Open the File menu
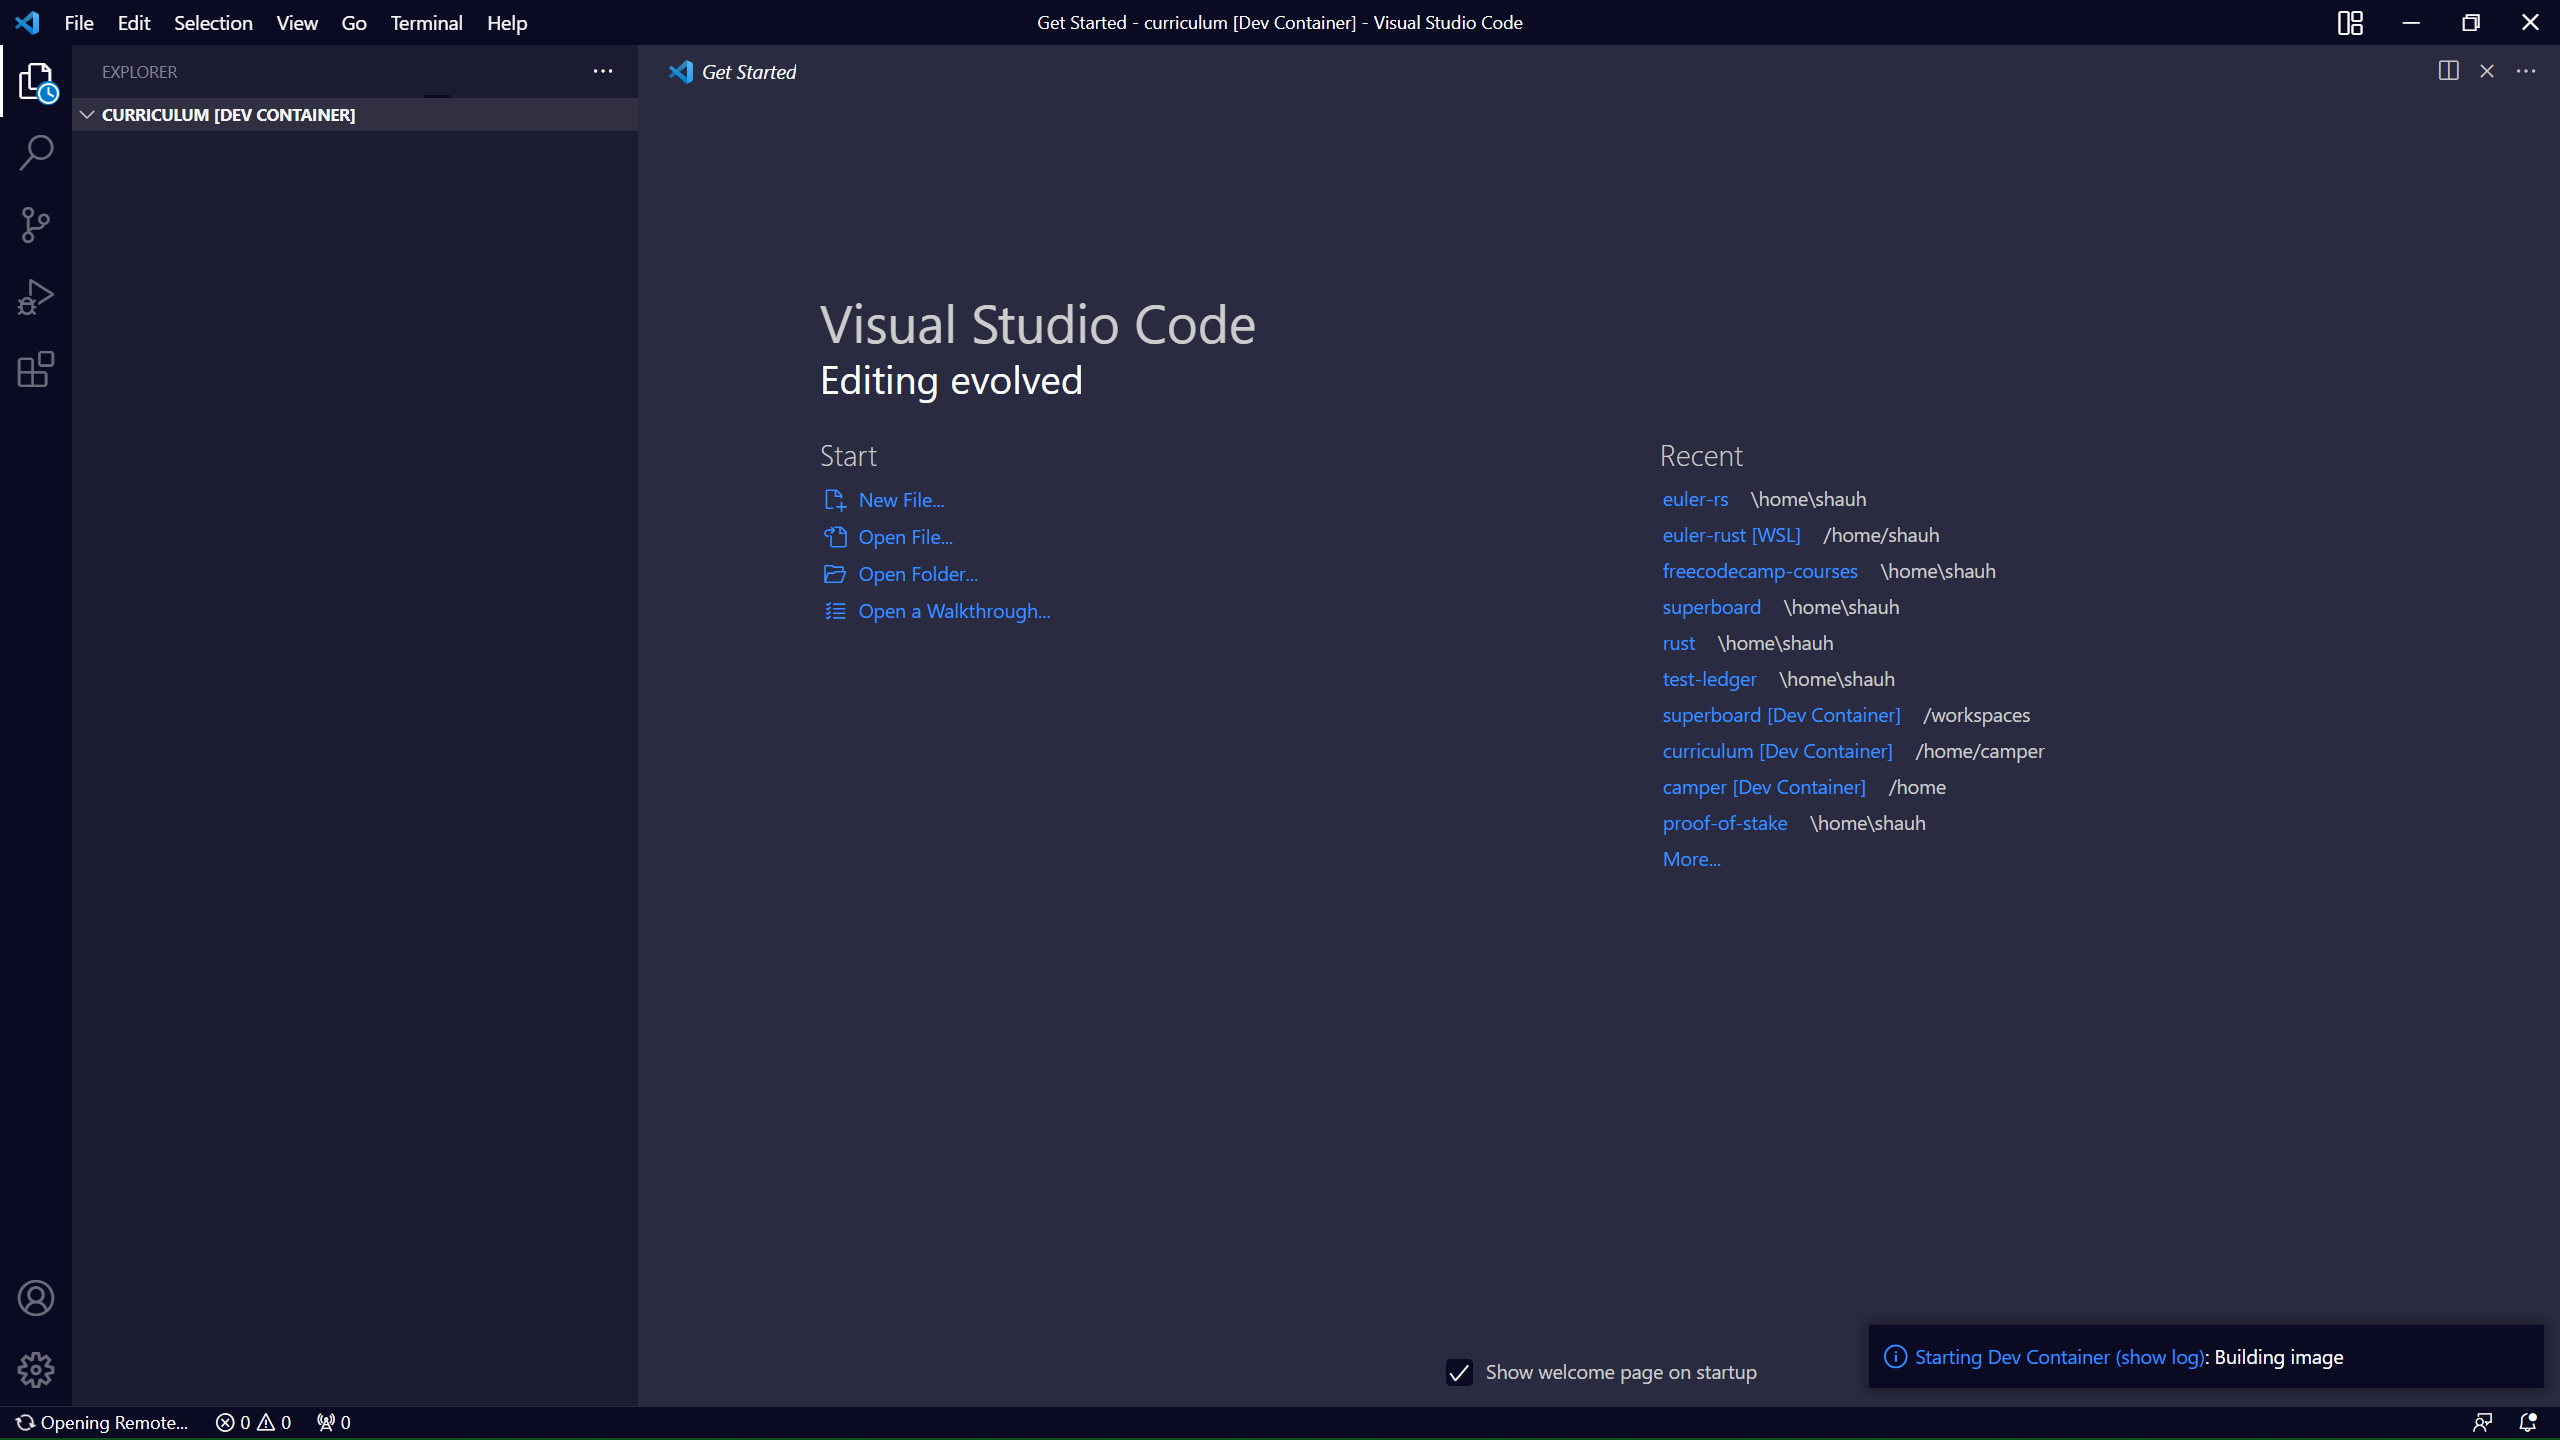 [x=79, y=22]
